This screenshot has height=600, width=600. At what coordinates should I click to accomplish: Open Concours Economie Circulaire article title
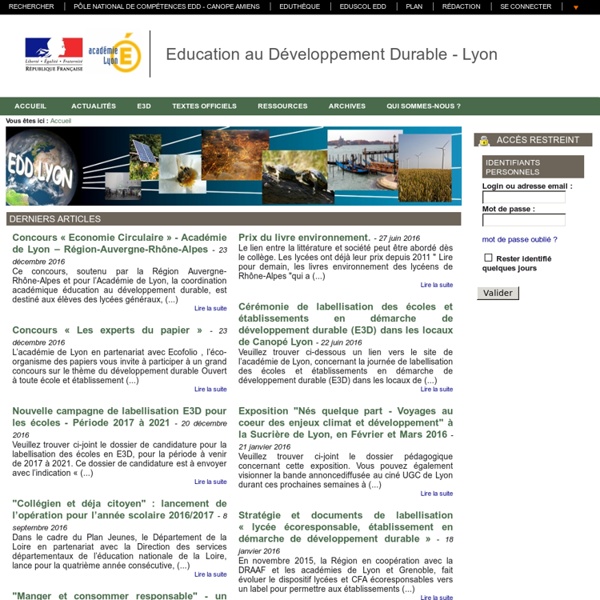tap(119, 243)
